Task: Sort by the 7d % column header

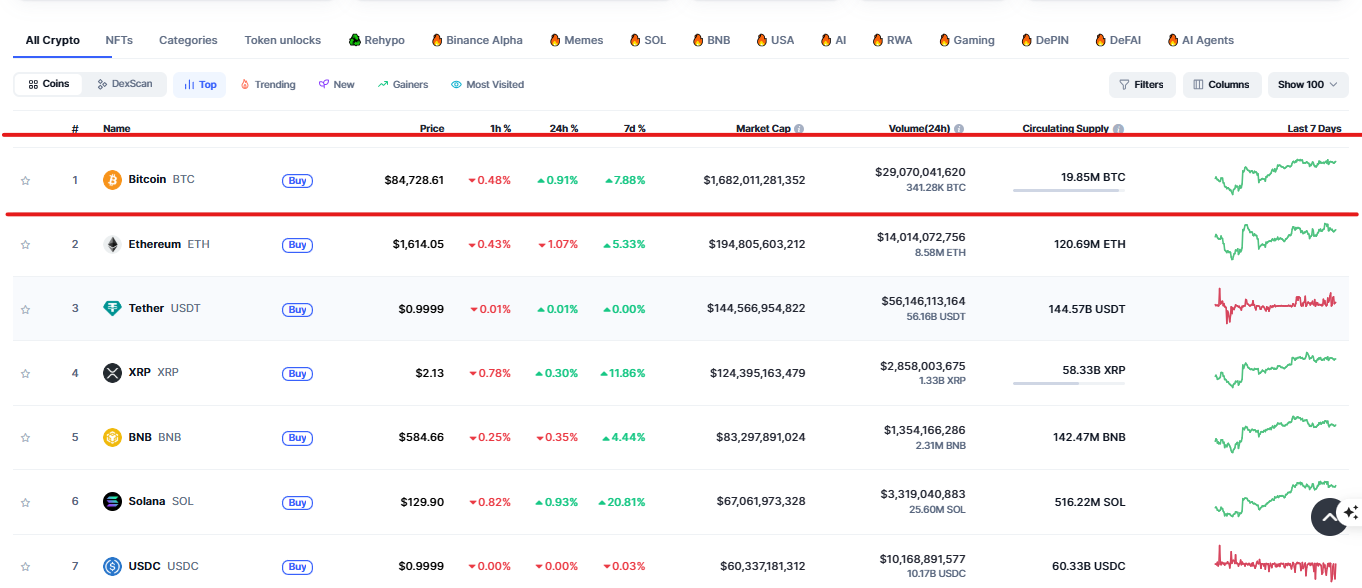Action: pyautogui.click(x=634, y=129)
